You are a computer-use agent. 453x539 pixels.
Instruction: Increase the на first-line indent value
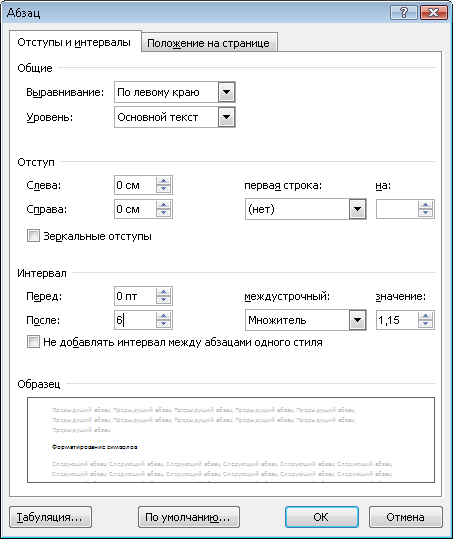pos(426,205)
